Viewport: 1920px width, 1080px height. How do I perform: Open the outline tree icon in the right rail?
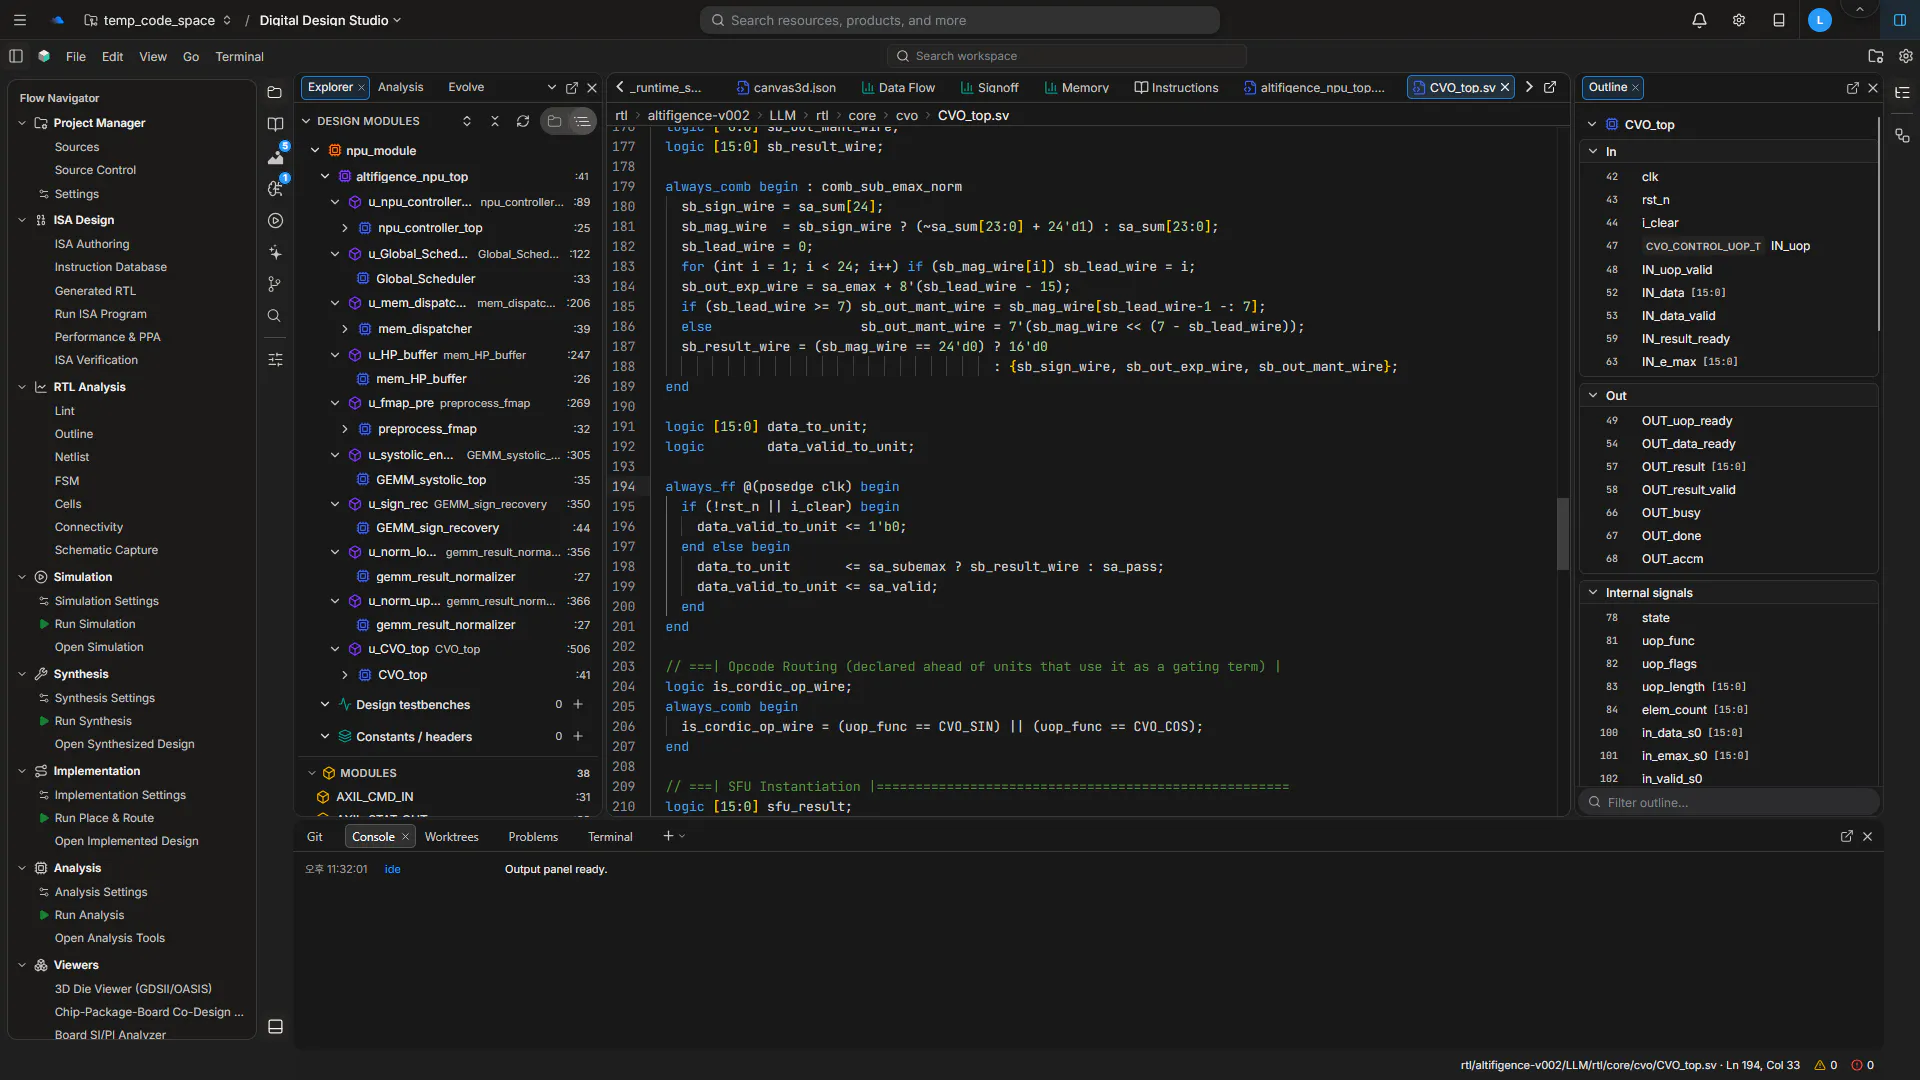tap(1902, 92)
